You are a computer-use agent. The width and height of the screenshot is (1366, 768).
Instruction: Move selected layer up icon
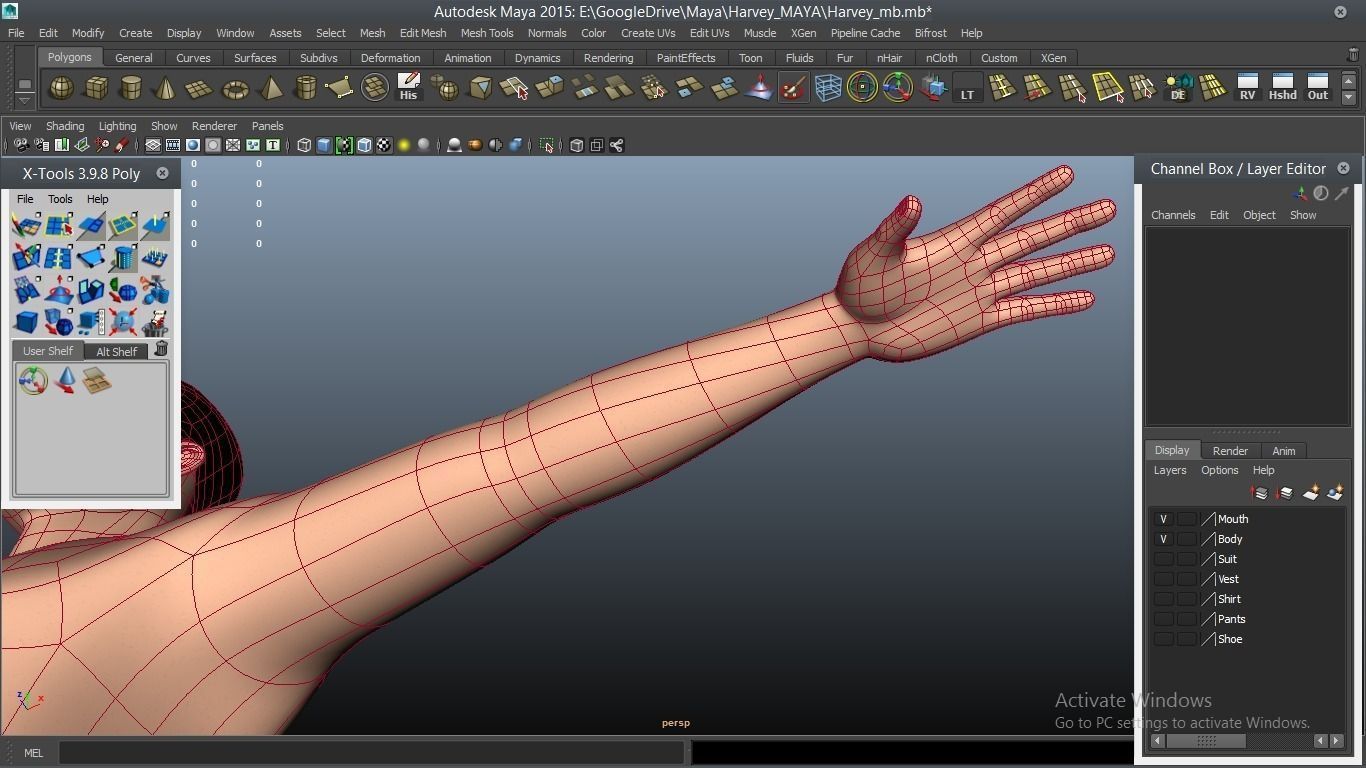(x=1259, y=492)
